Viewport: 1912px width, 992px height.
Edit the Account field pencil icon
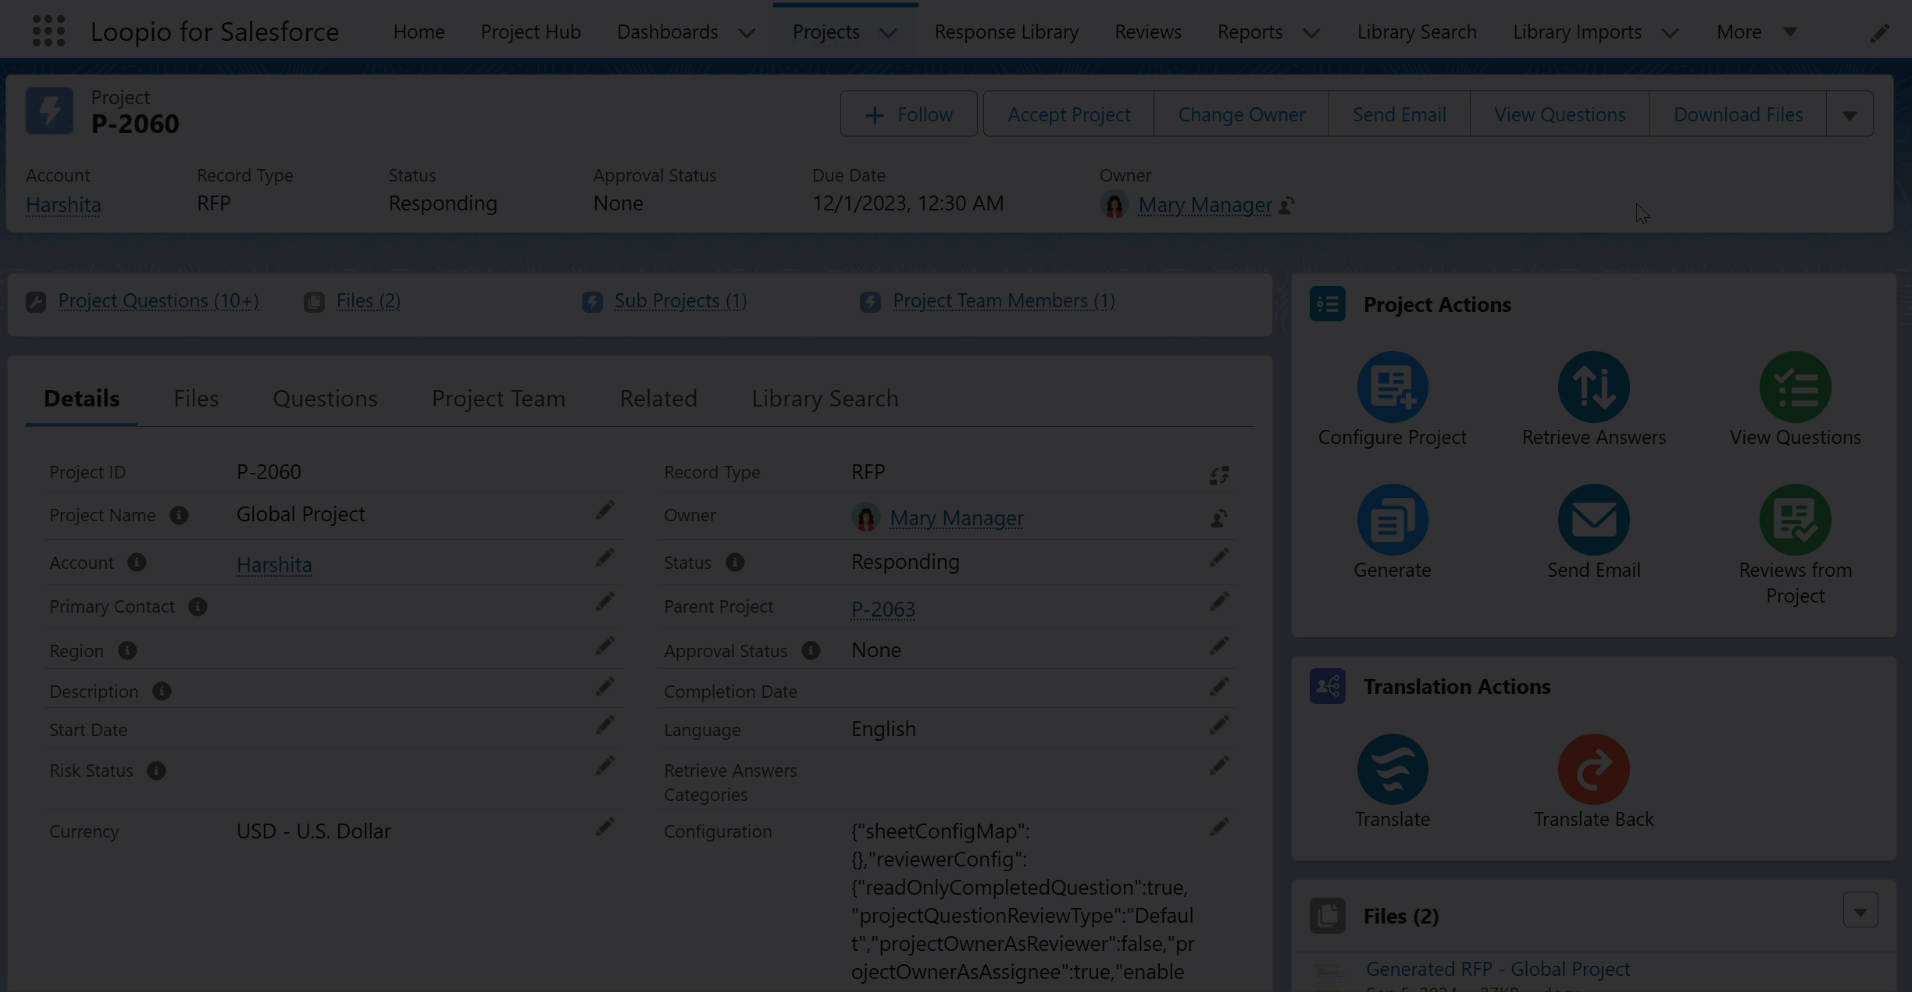coord(605,558)
